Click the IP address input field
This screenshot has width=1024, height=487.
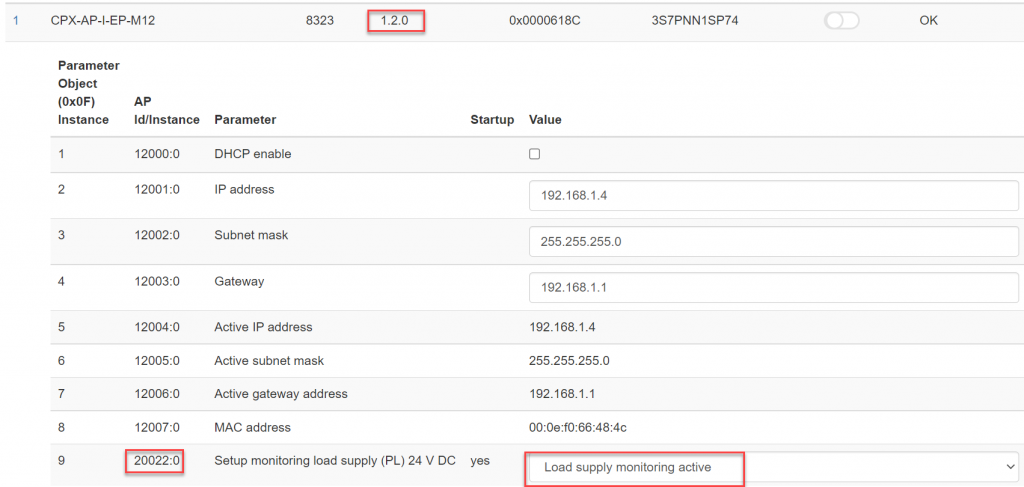click(774, 195)
